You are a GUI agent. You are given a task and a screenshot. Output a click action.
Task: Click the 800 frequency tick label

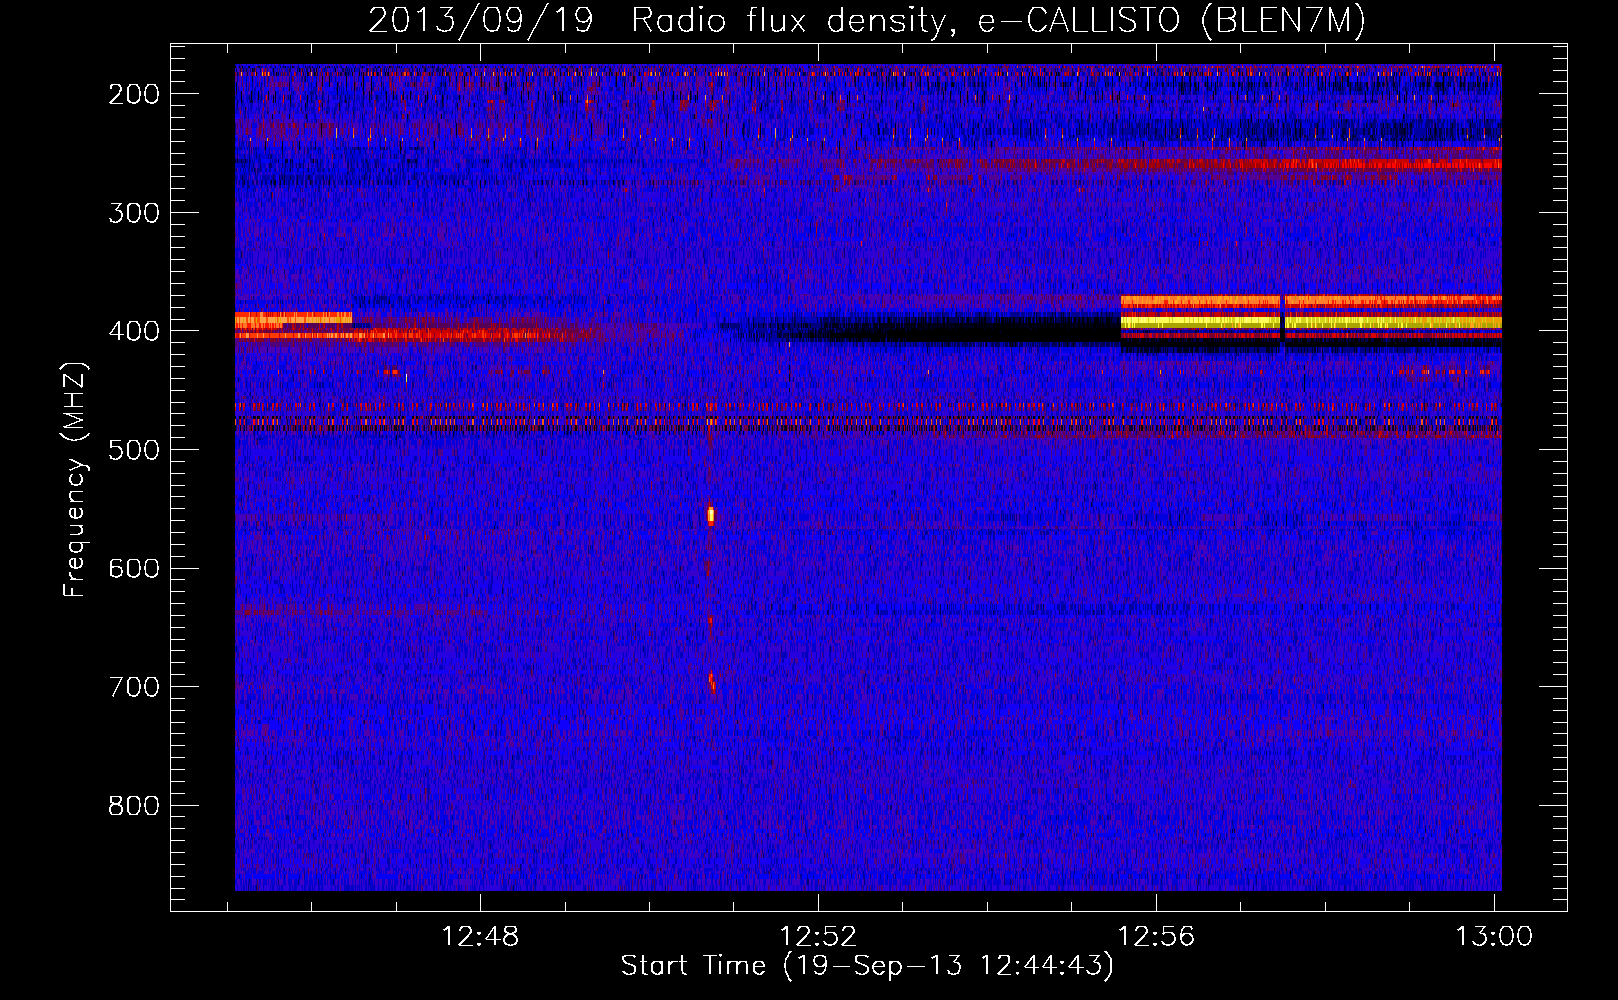[133, 806]
